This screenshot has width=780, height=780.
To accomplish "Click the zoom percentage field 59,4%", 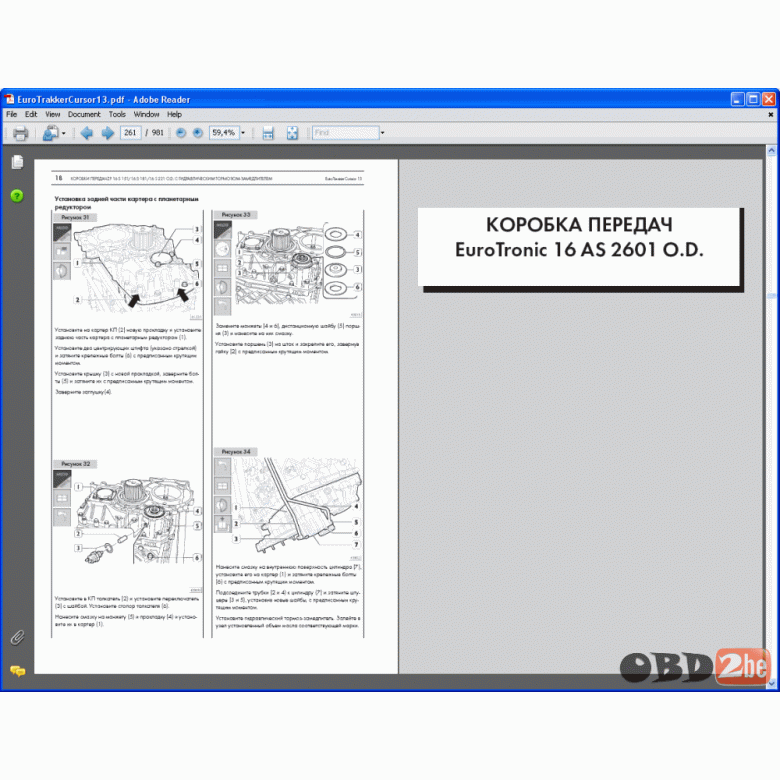I will click(224, 133).
